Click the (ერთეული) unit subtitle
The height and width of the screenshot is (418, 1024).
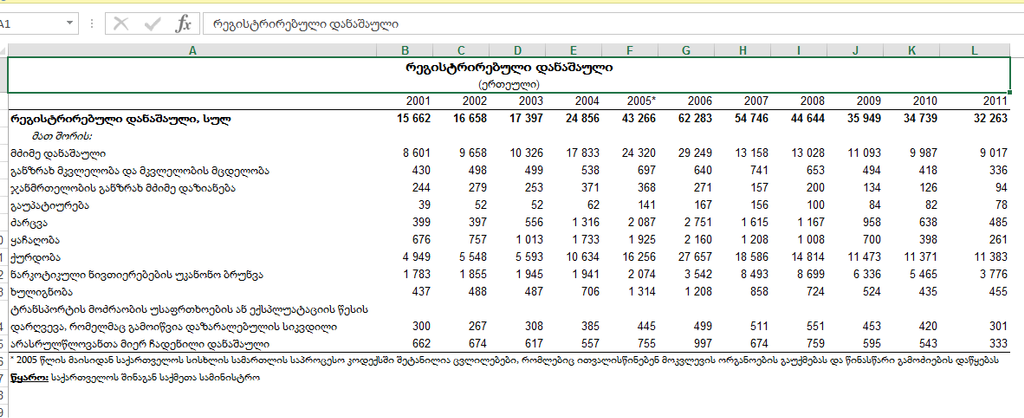[x=509, y=84]
